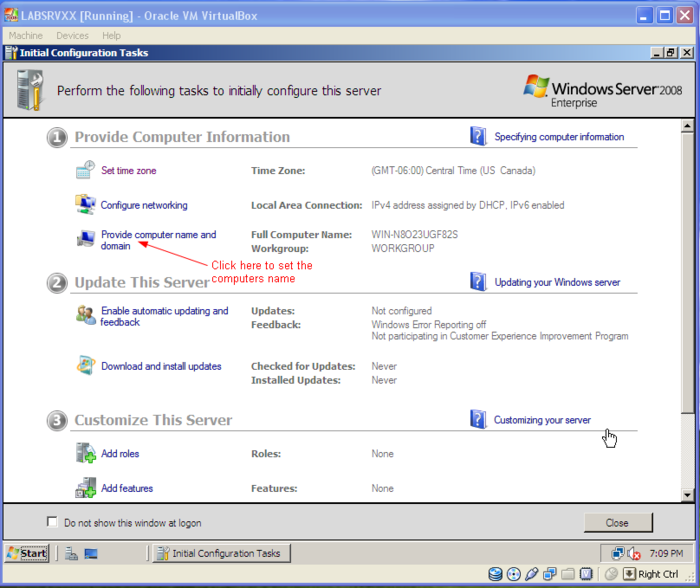Click the Set time zone calendar icon
This screenshot has width=700, height=588.
click(x=85, y=170)
